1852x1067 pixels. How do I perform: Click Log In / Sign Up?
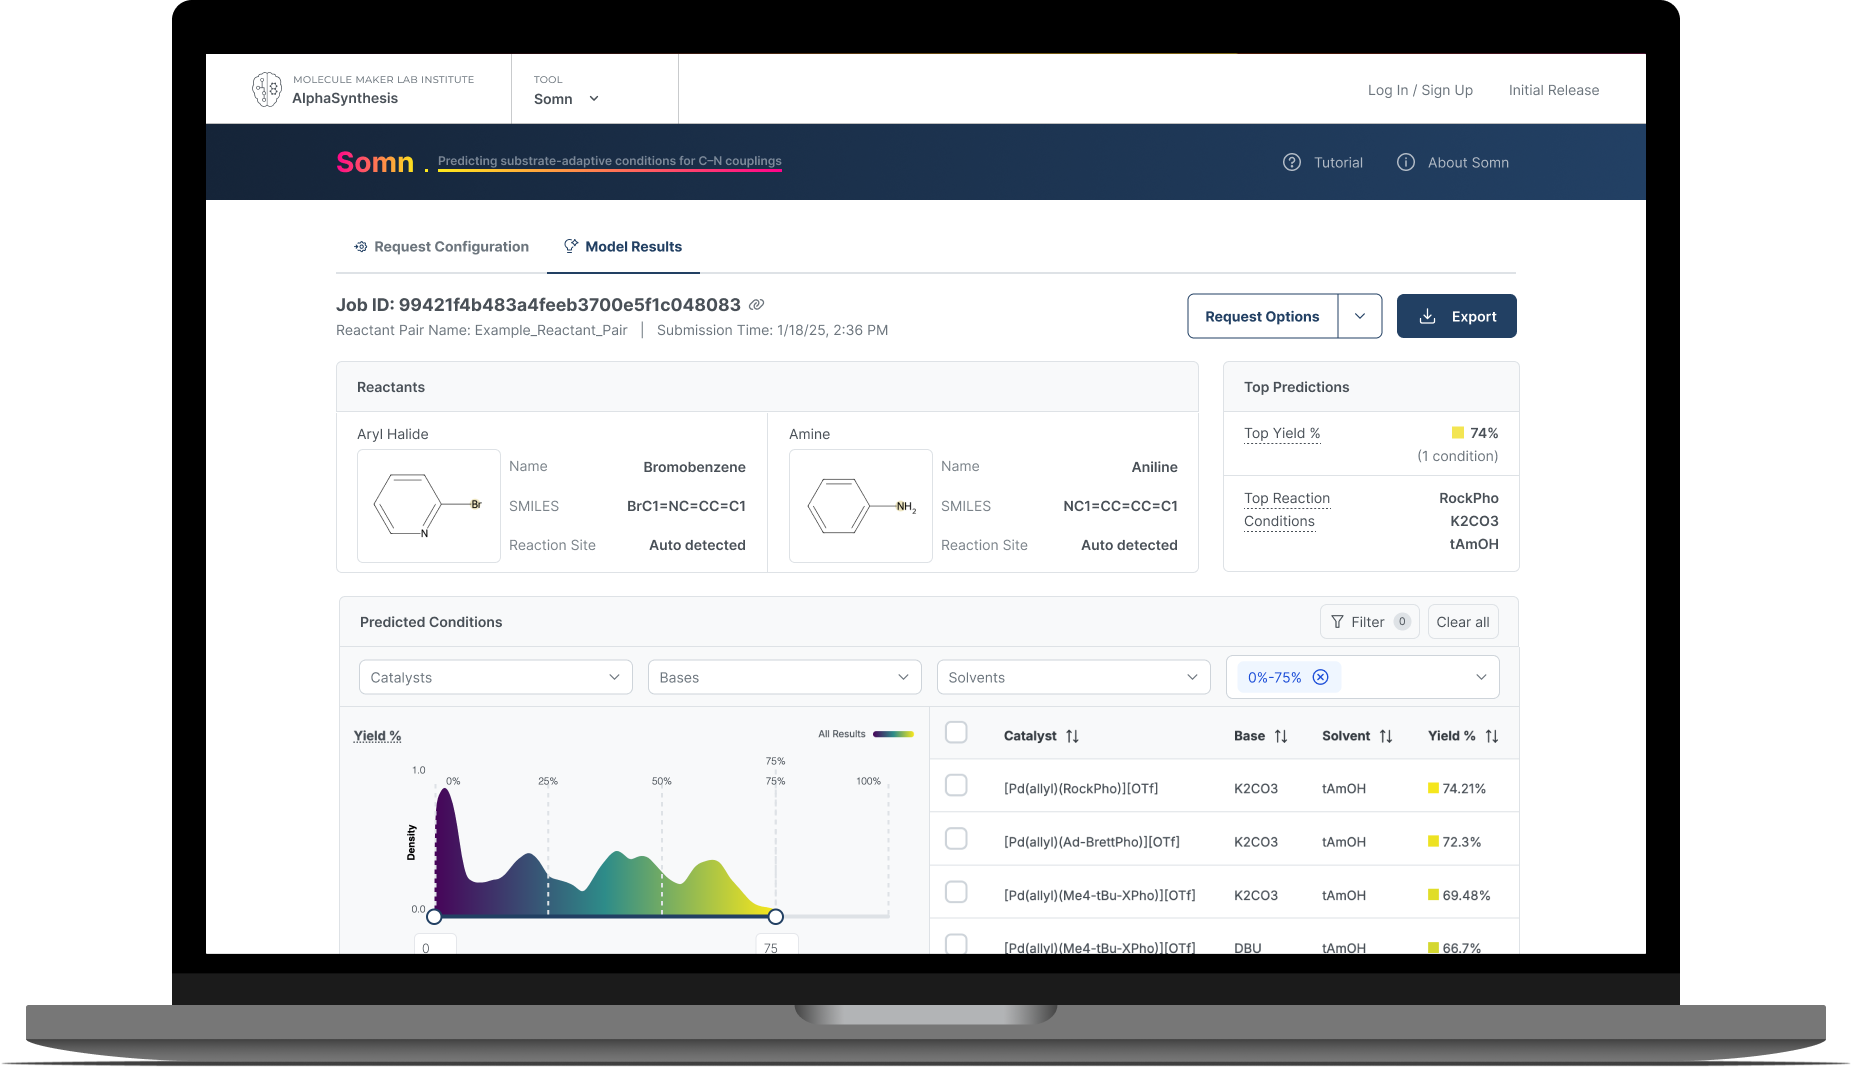pyautogui.click(x=1420, y=90)
